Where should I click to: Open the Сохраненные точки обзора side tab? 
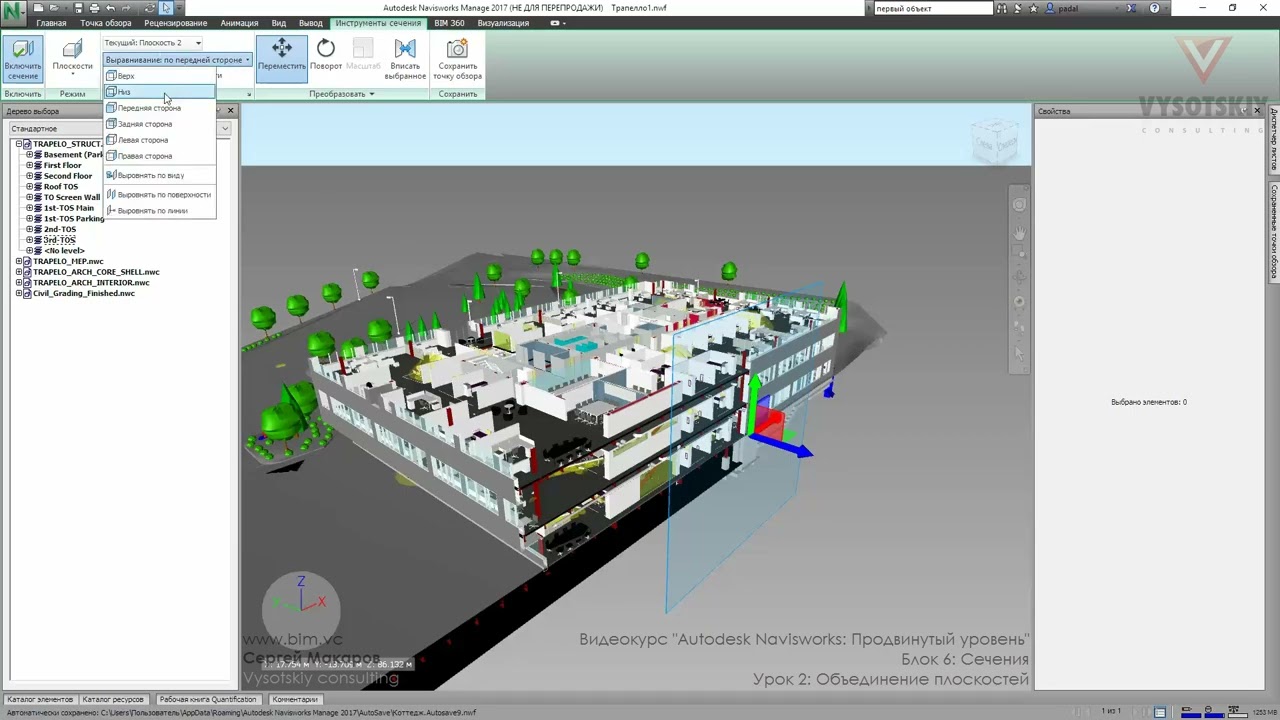coord(1274,231)
